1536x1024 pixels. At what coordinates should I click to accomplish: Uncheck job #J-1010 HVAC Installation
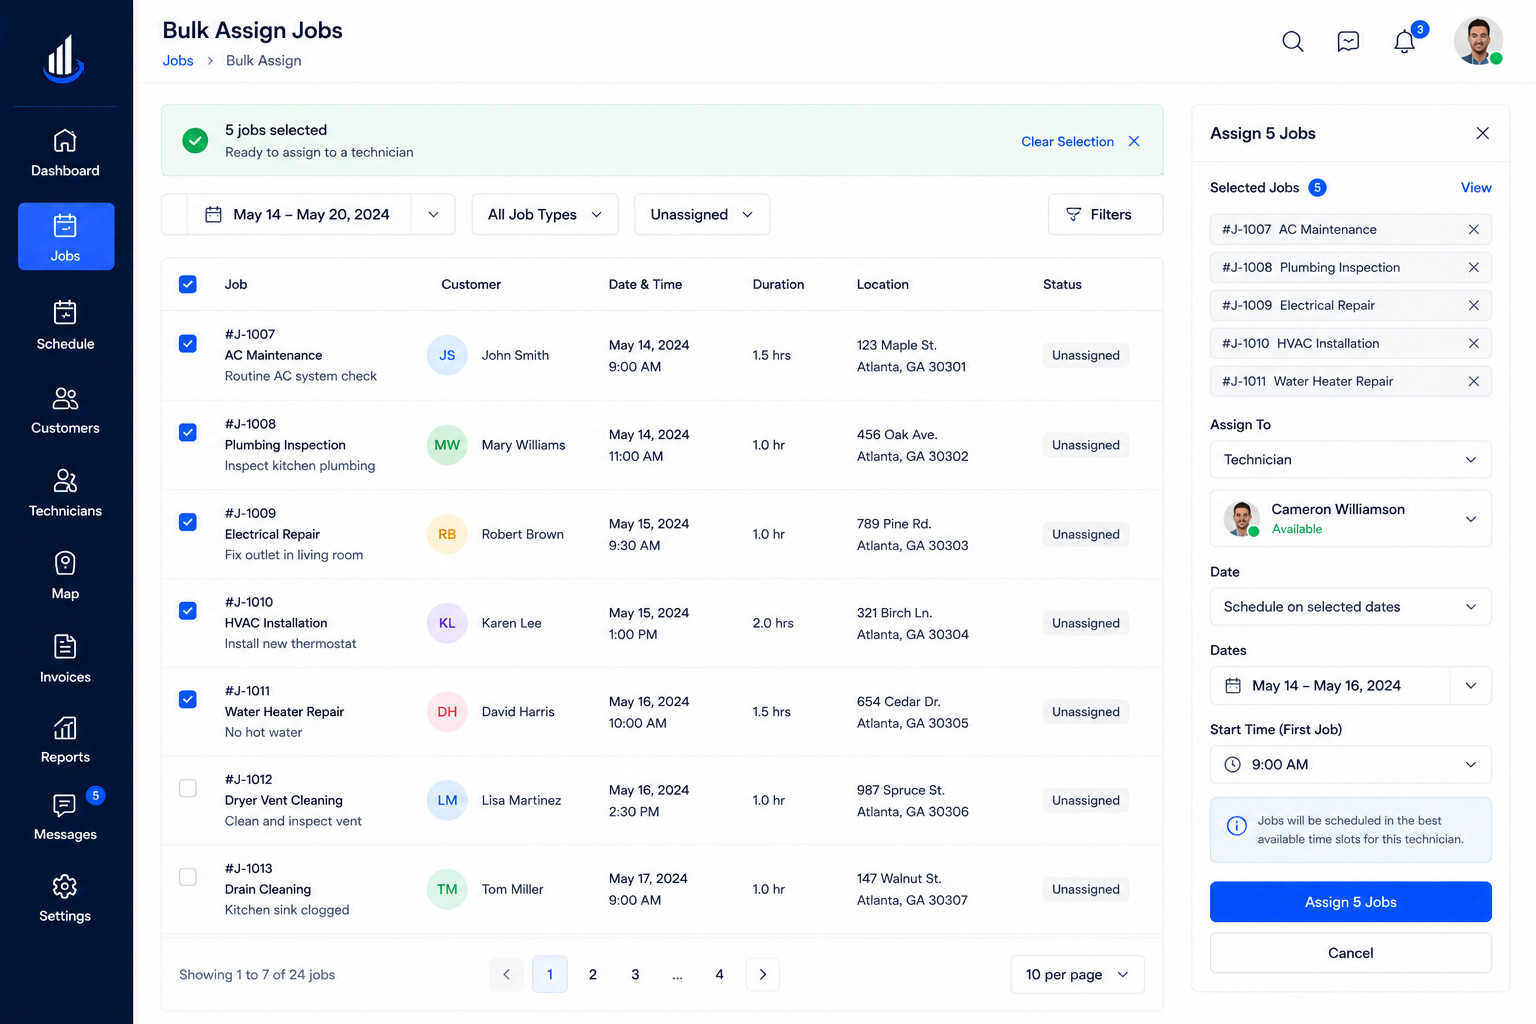click(x=187, y=610)
